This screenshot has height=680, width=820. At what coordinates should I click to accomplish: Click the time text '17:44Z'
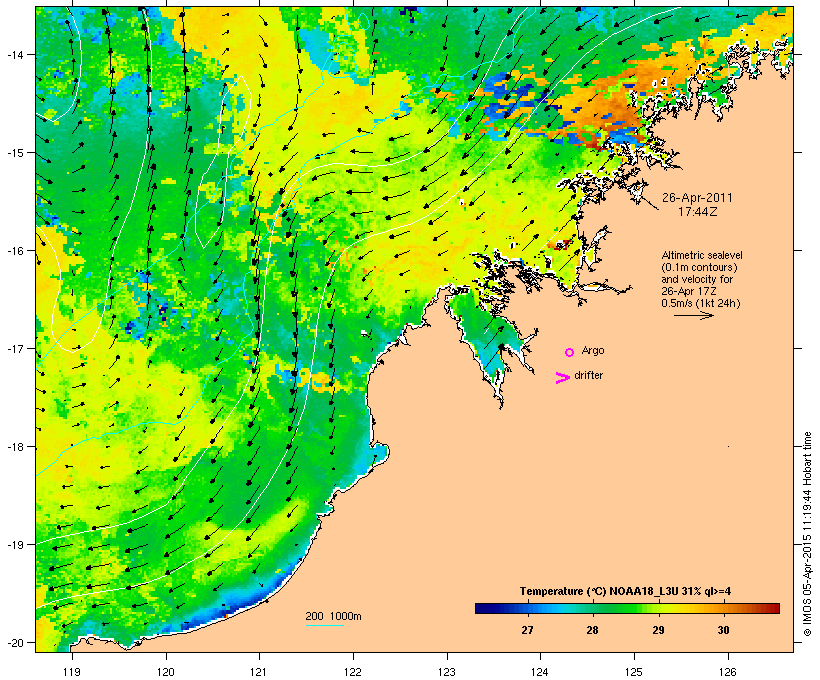pos(698,212)
